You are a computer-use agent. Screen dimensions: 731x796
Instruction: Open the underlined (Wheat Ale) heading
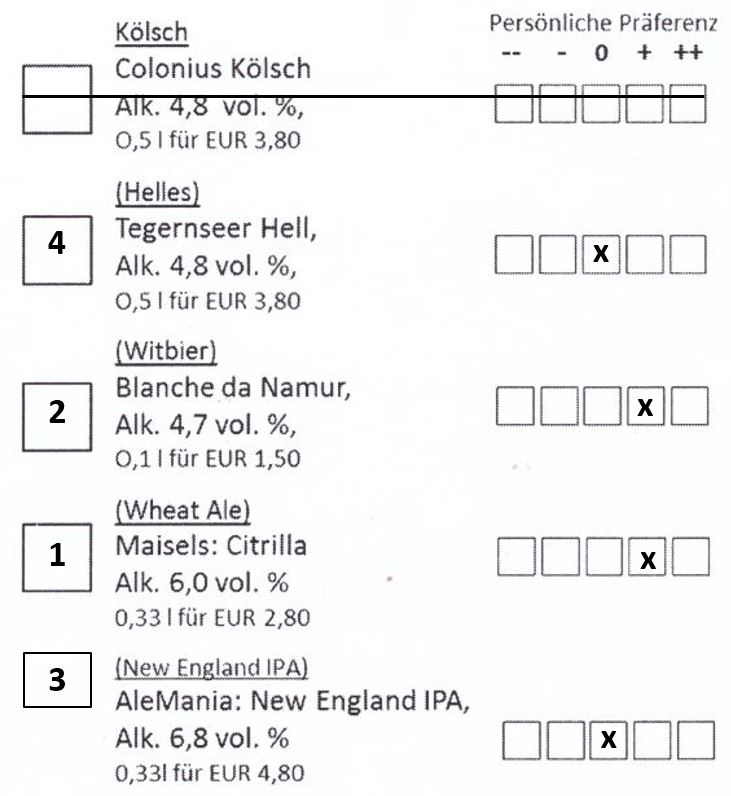[183, 511]
